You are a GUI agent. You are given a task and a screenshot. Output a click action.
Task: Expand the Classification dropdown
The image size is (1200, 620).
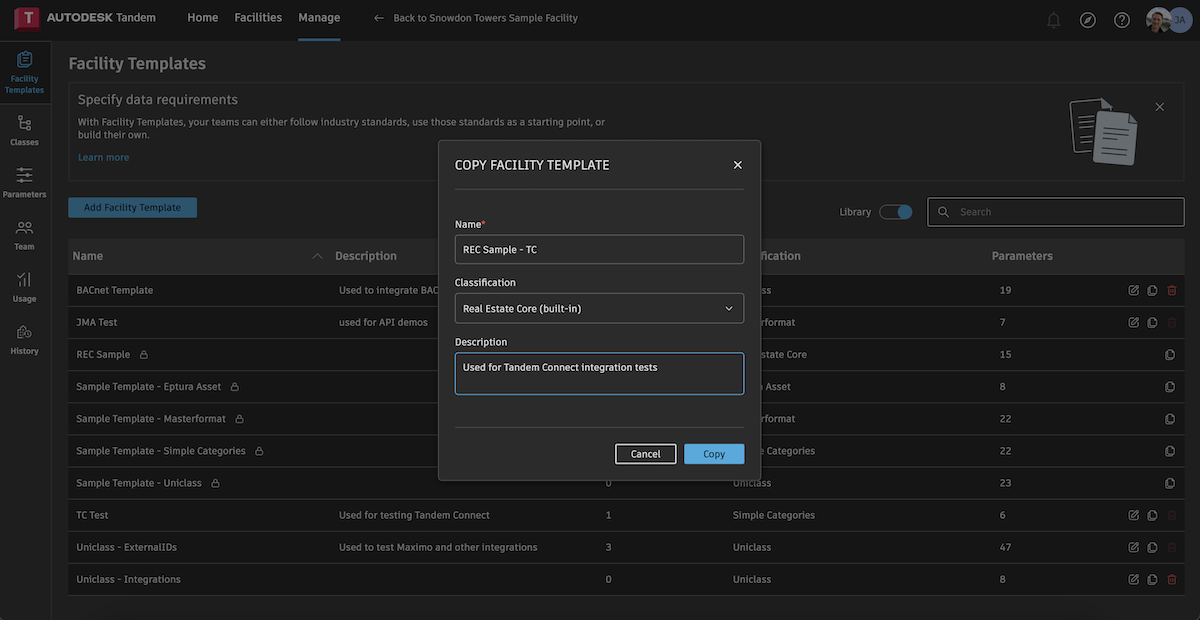coord(599,308)
